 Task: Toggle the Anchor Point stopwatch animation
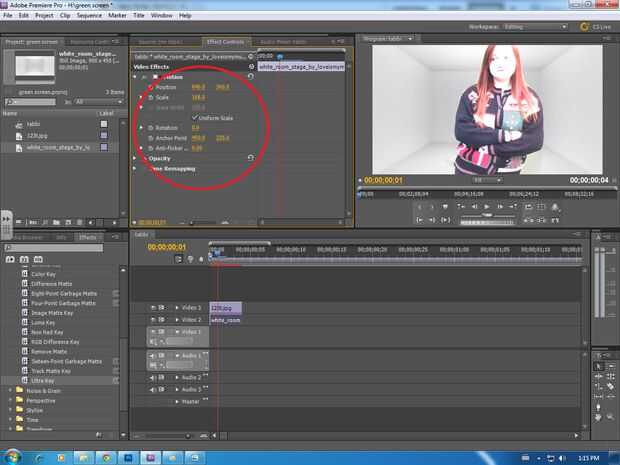pyautogui.click(x=150, y=138)
